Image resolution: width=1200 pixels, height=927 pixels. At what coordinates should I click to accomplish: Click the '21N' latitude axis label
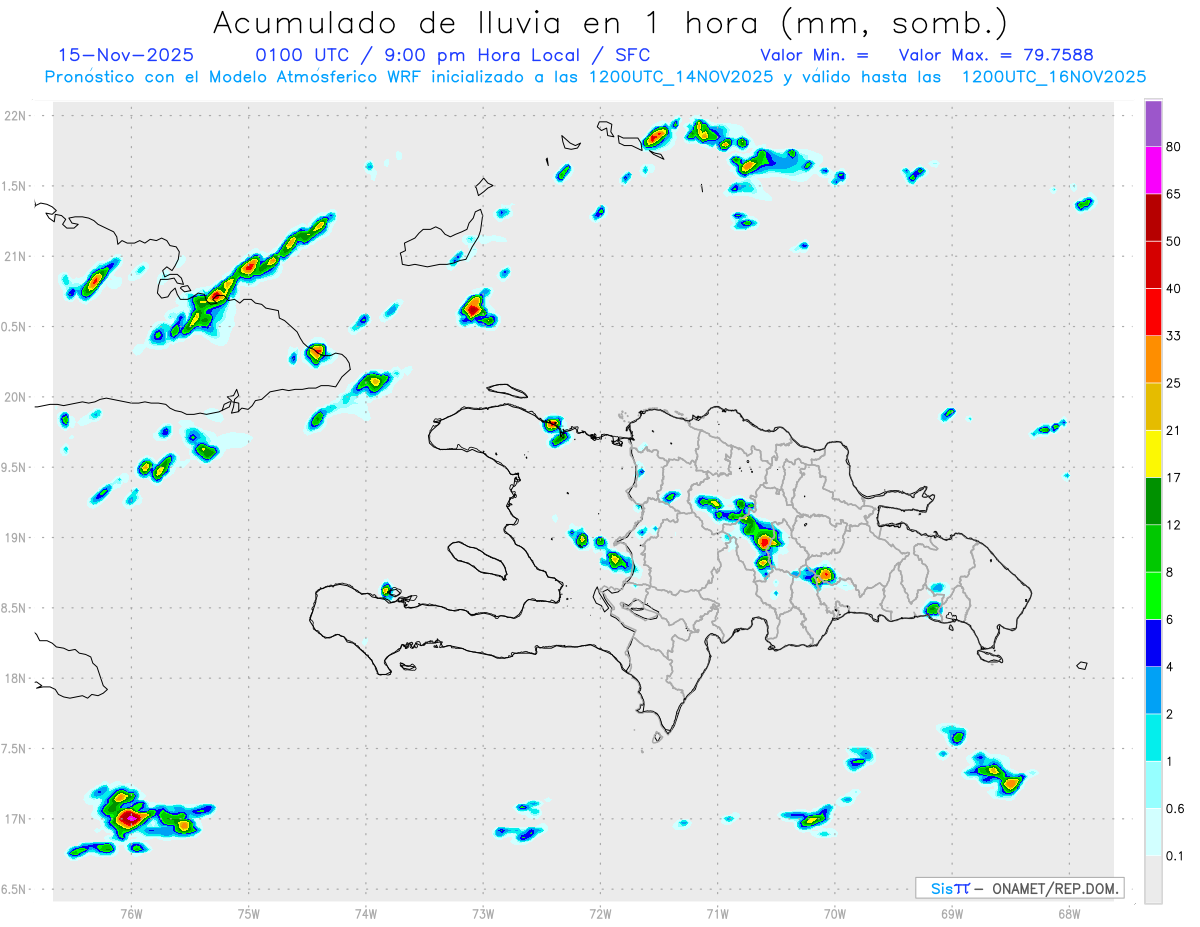click(15, 257)
